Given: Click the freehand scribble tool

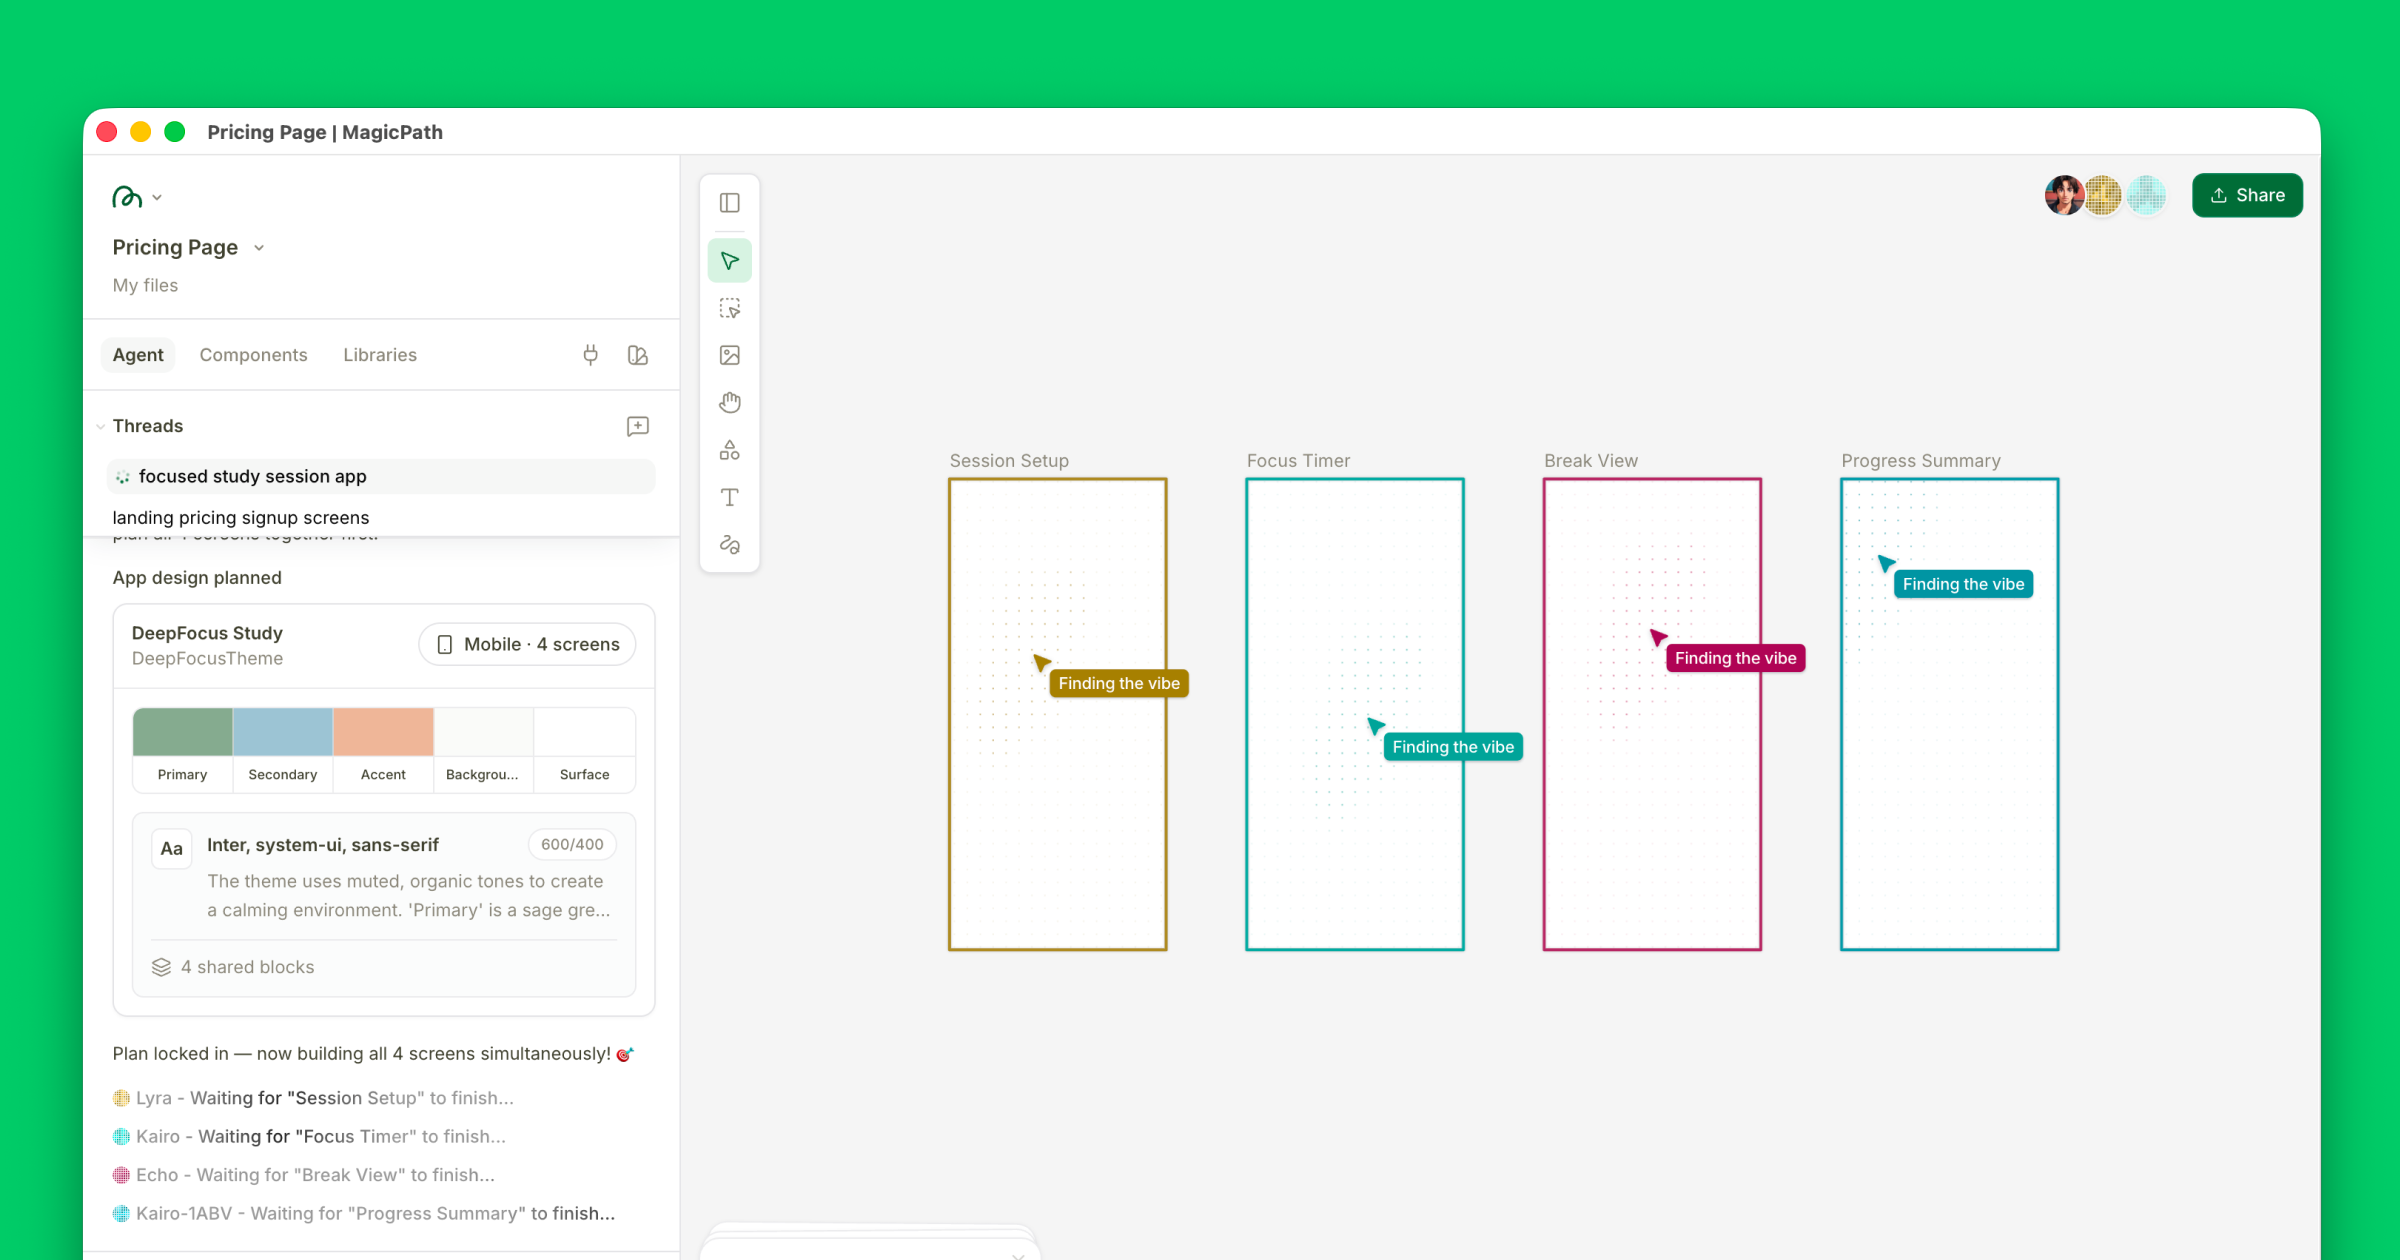Looking at the screenshot, I should click(730, 544).
